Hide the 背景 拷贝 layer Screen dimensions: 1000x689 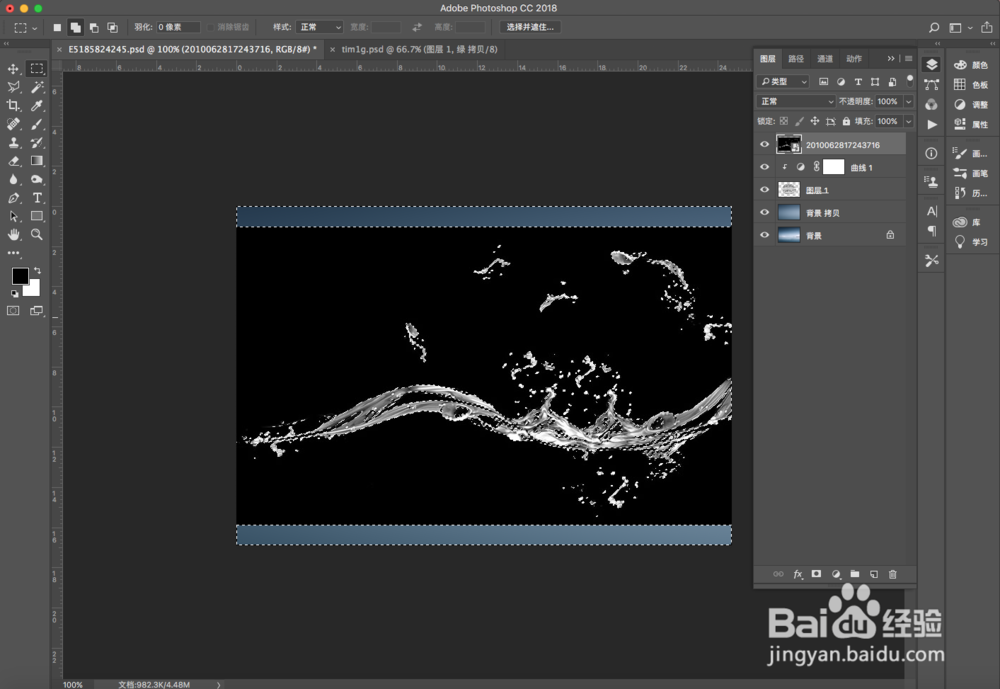[x=764, y=212]
